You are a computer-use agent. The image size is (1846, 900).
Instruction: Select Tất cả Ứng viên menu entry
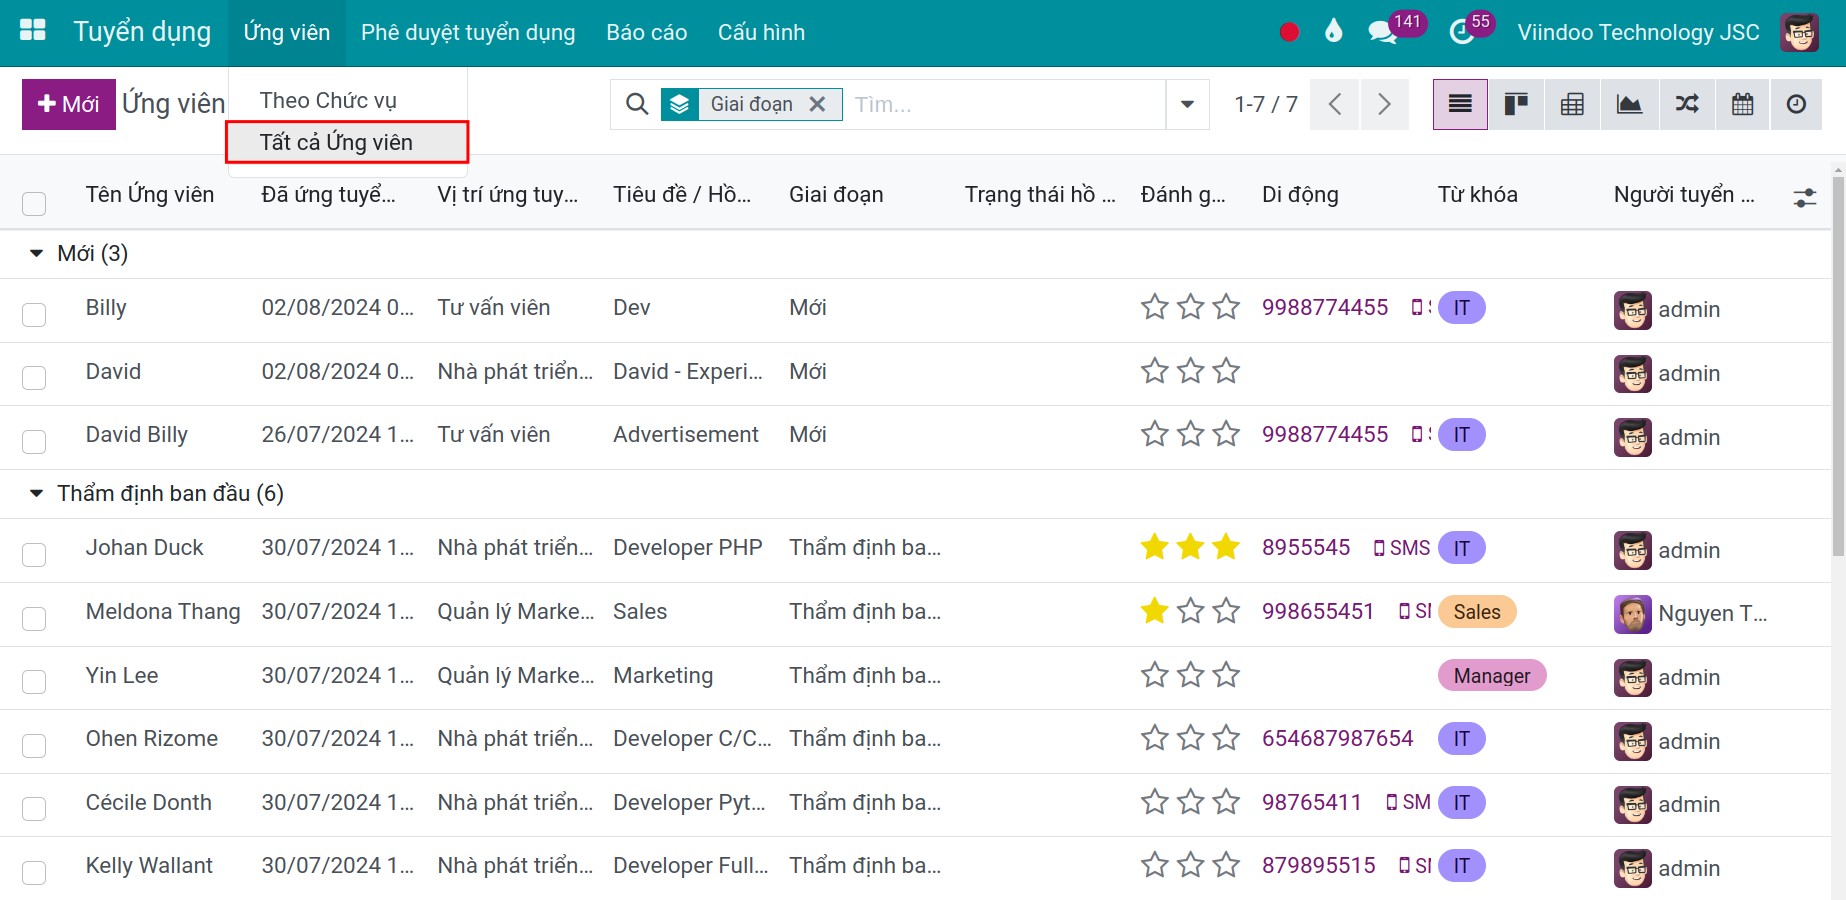click(x=348, y=142)
